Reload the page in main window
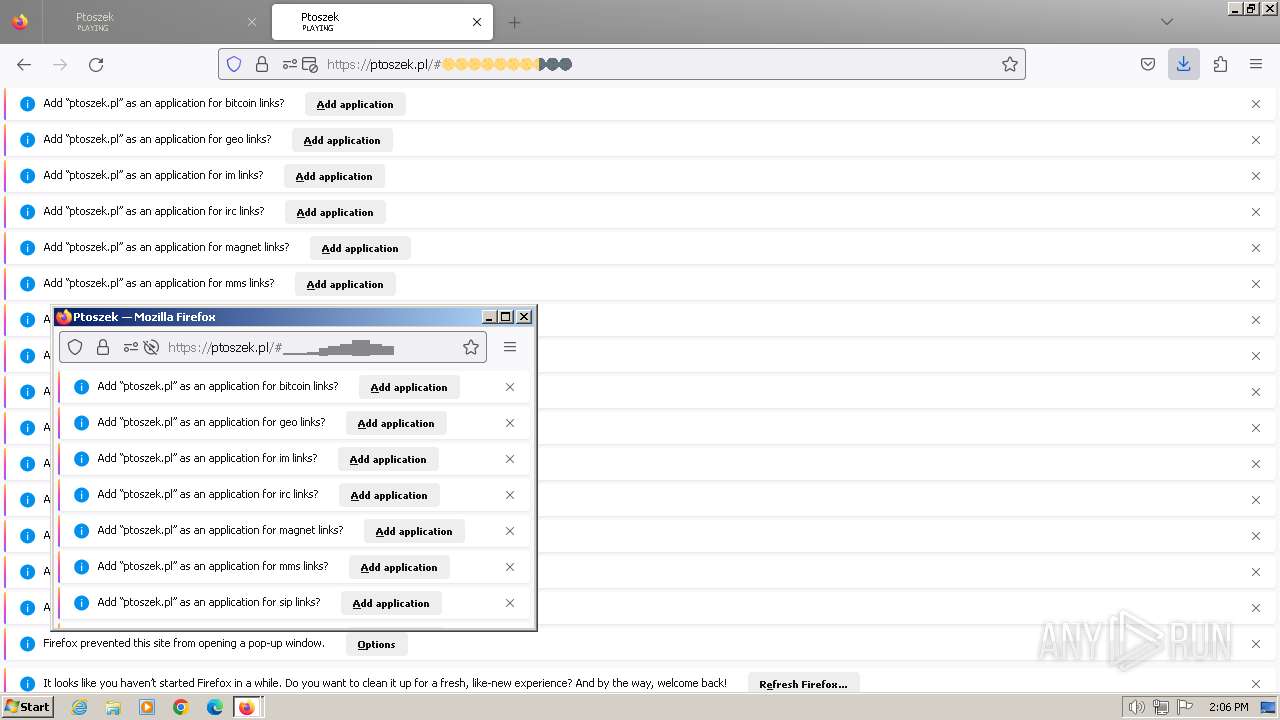The image size is (1280, 720). tap(96, 64)
